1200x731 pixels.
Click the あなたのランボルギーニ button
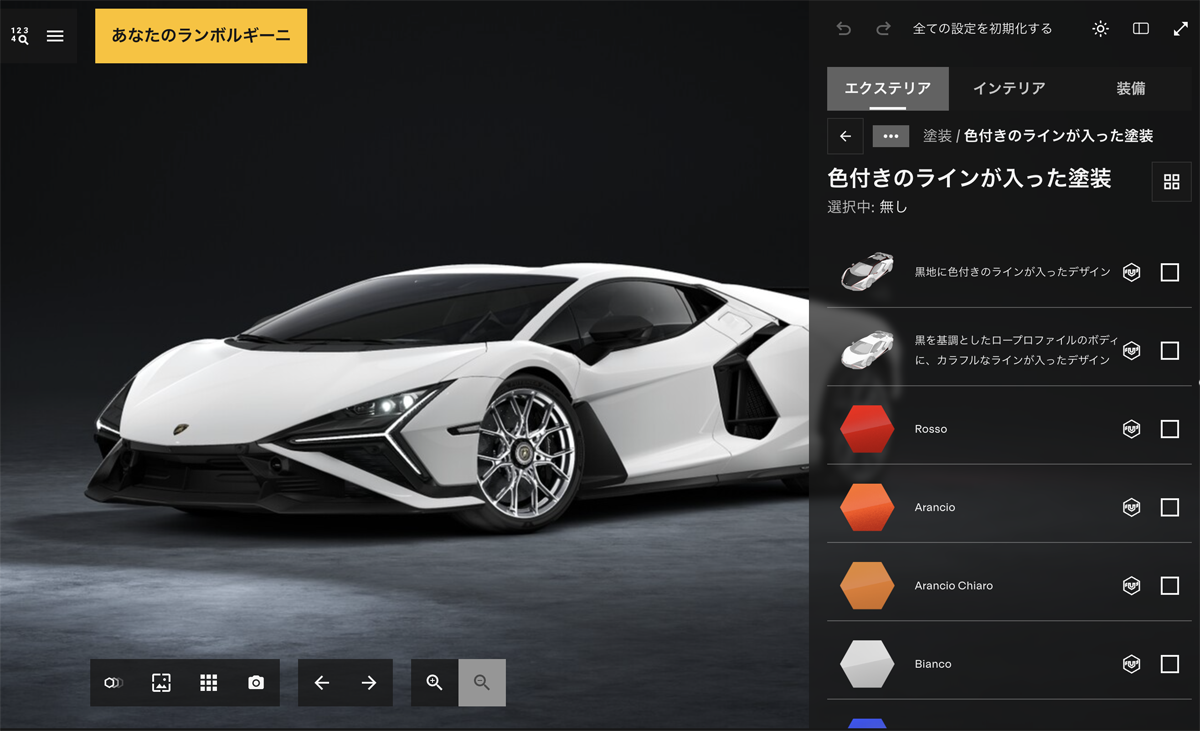[201, 36]
